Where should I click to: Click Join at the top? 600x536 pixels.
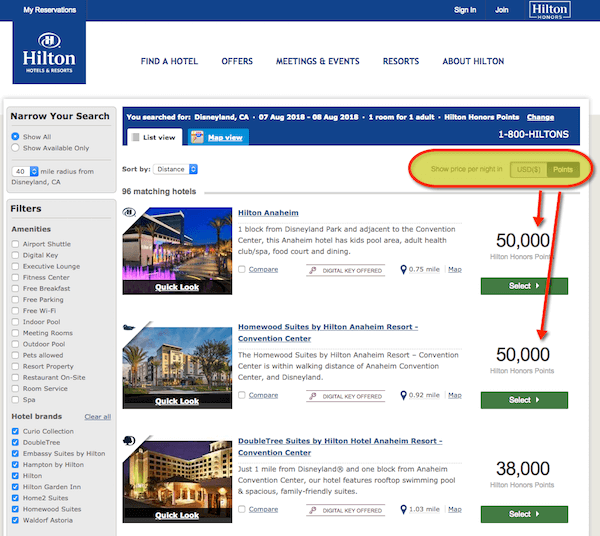click(502, 10)
